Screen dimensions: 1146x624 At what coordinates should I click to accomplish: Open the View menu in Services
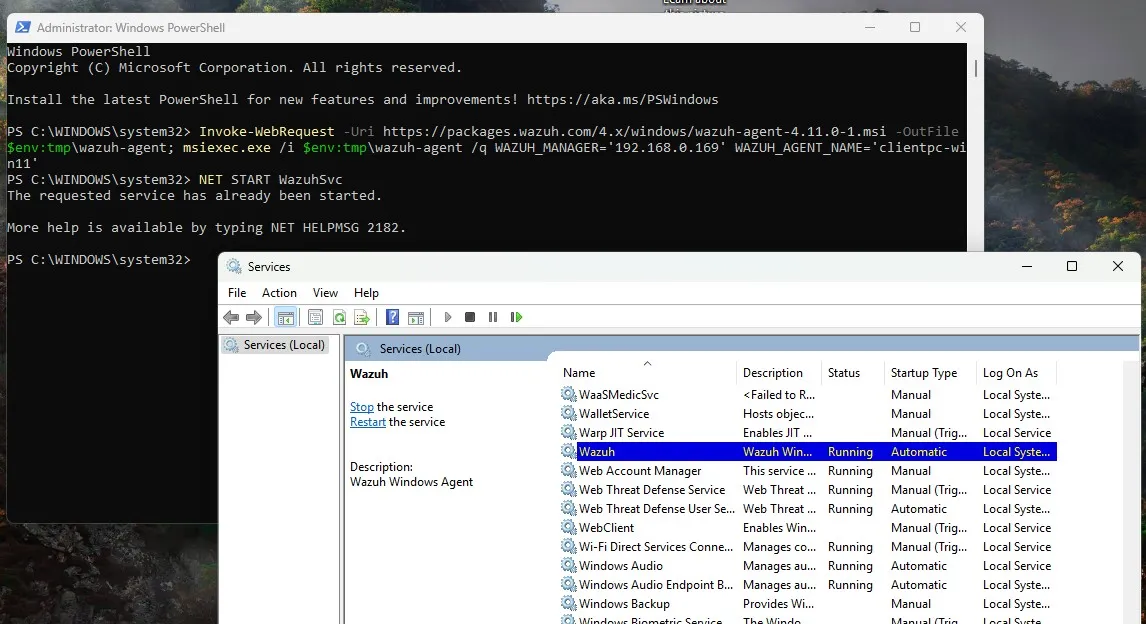point(325,293)
